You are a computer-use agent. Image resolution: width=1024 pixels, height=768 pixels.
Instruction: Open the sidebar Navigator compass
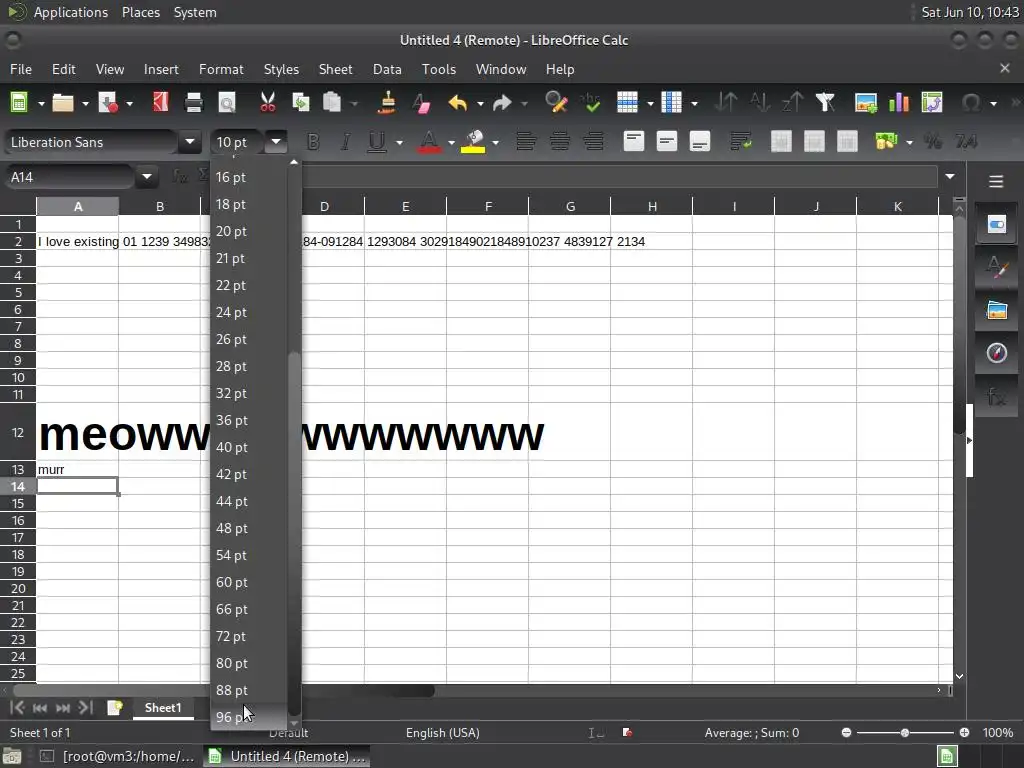coord(996,353)
